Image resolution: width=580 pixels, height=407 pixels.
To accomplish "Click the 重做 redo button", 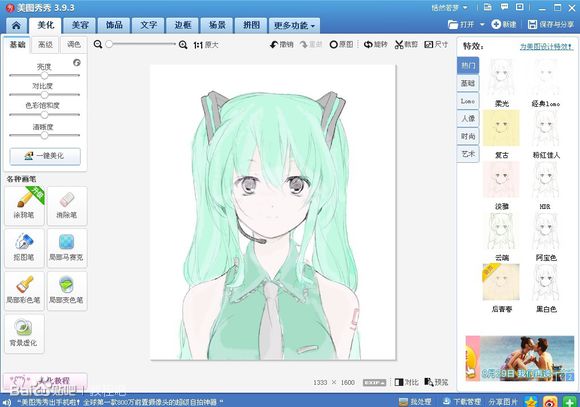I will coord(311,45).
